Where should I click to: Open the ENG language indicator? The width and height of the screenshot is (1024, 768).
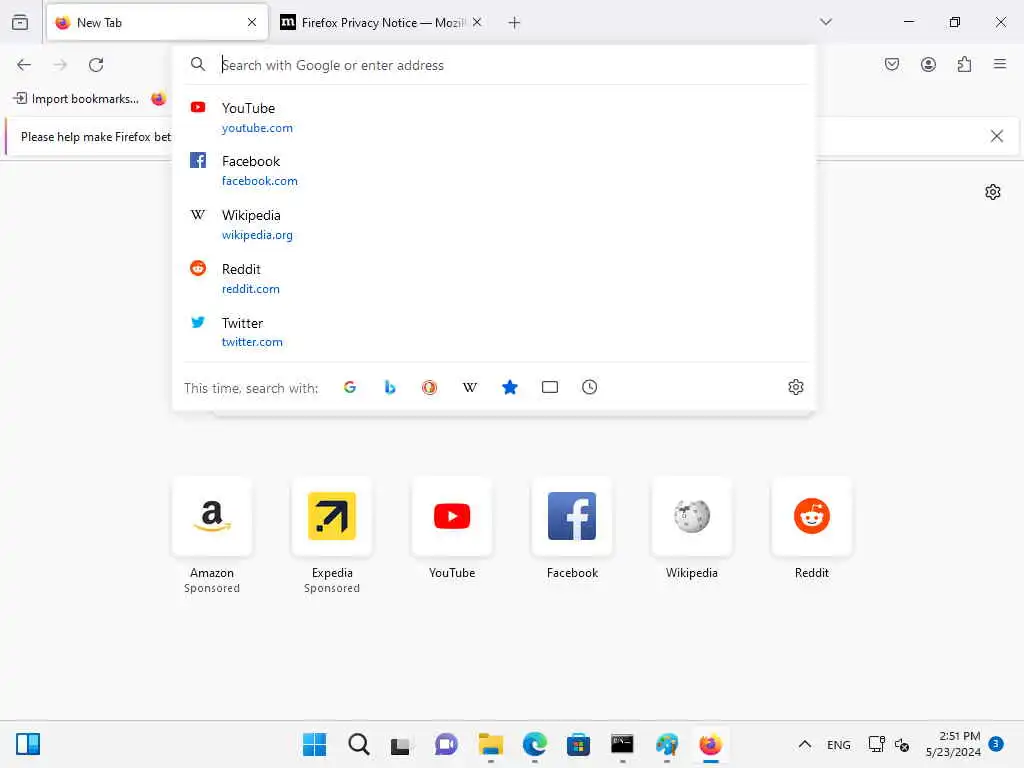coord(839,745)
